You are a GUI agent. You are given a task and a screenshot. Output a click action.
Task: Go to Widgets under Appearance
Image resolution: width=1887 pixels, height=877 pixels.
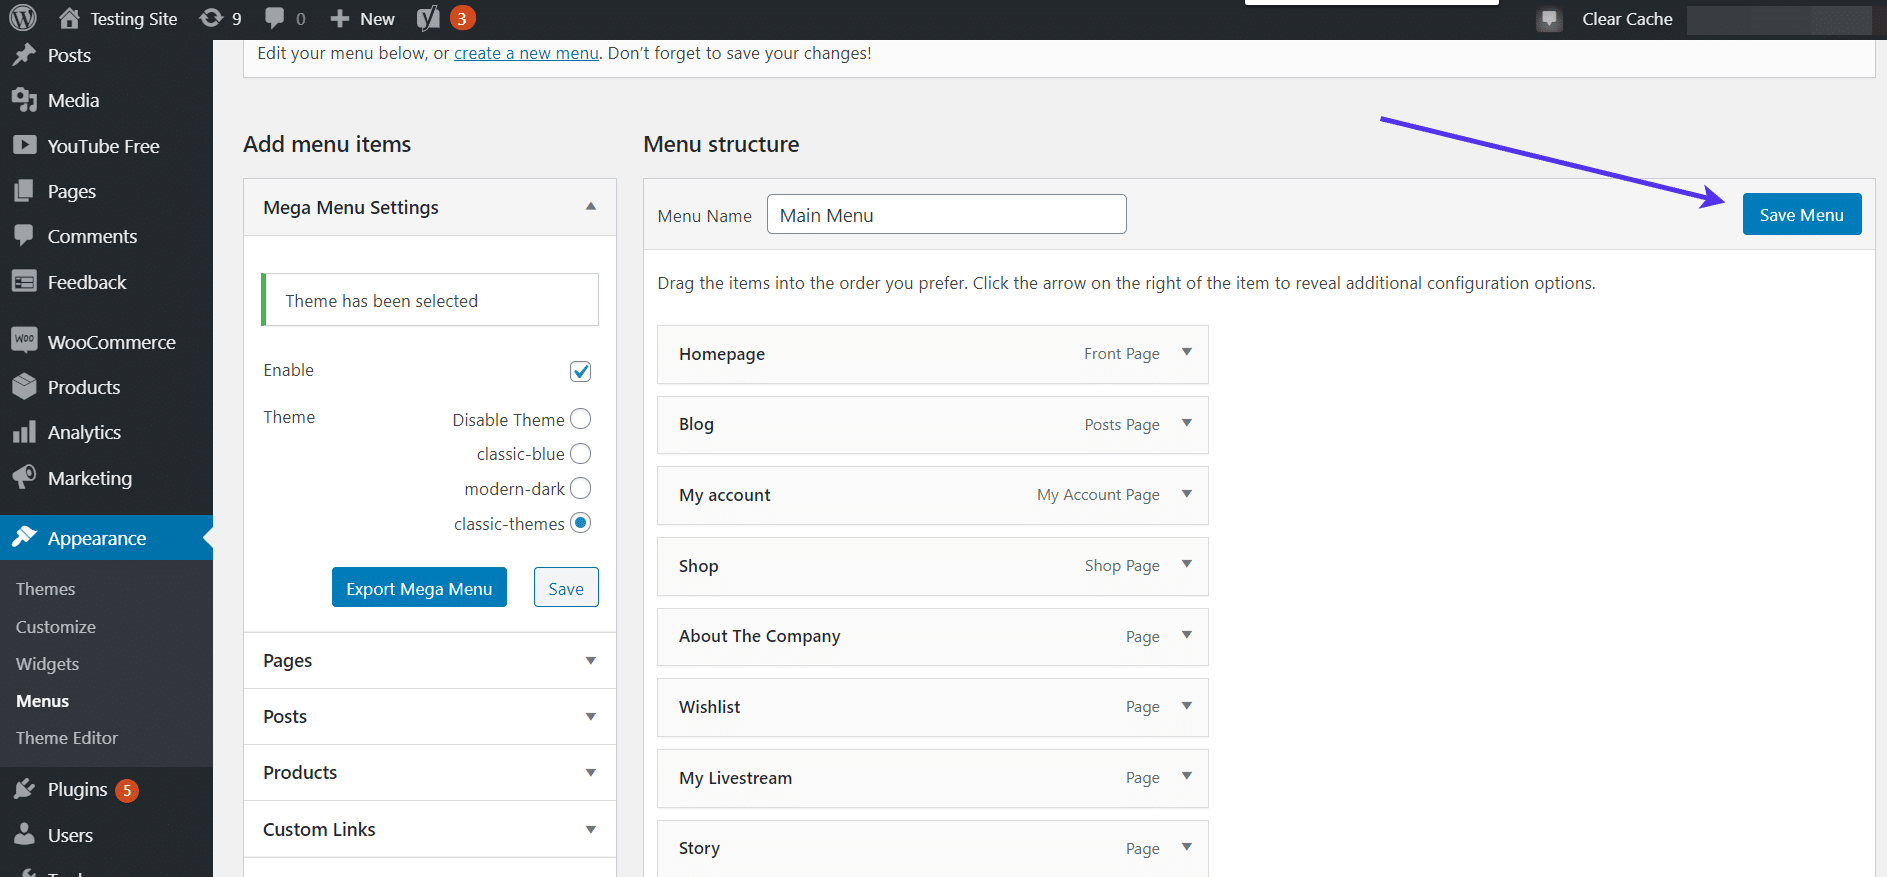pos(47,664)
